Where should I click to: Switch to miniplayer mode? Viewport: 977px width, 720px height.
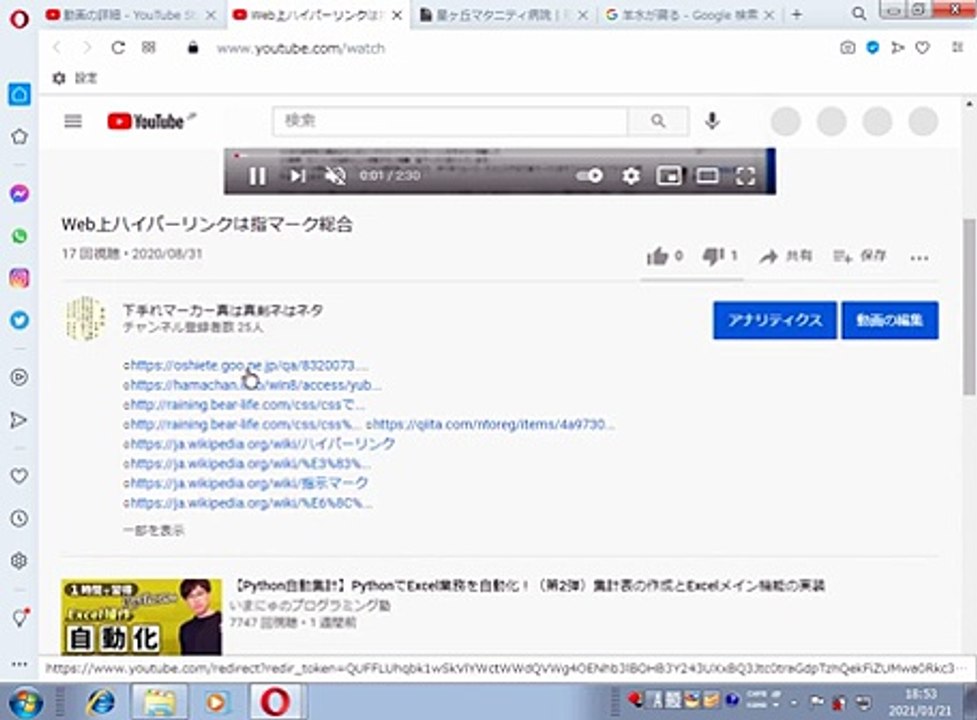click(x=669, y=176)
